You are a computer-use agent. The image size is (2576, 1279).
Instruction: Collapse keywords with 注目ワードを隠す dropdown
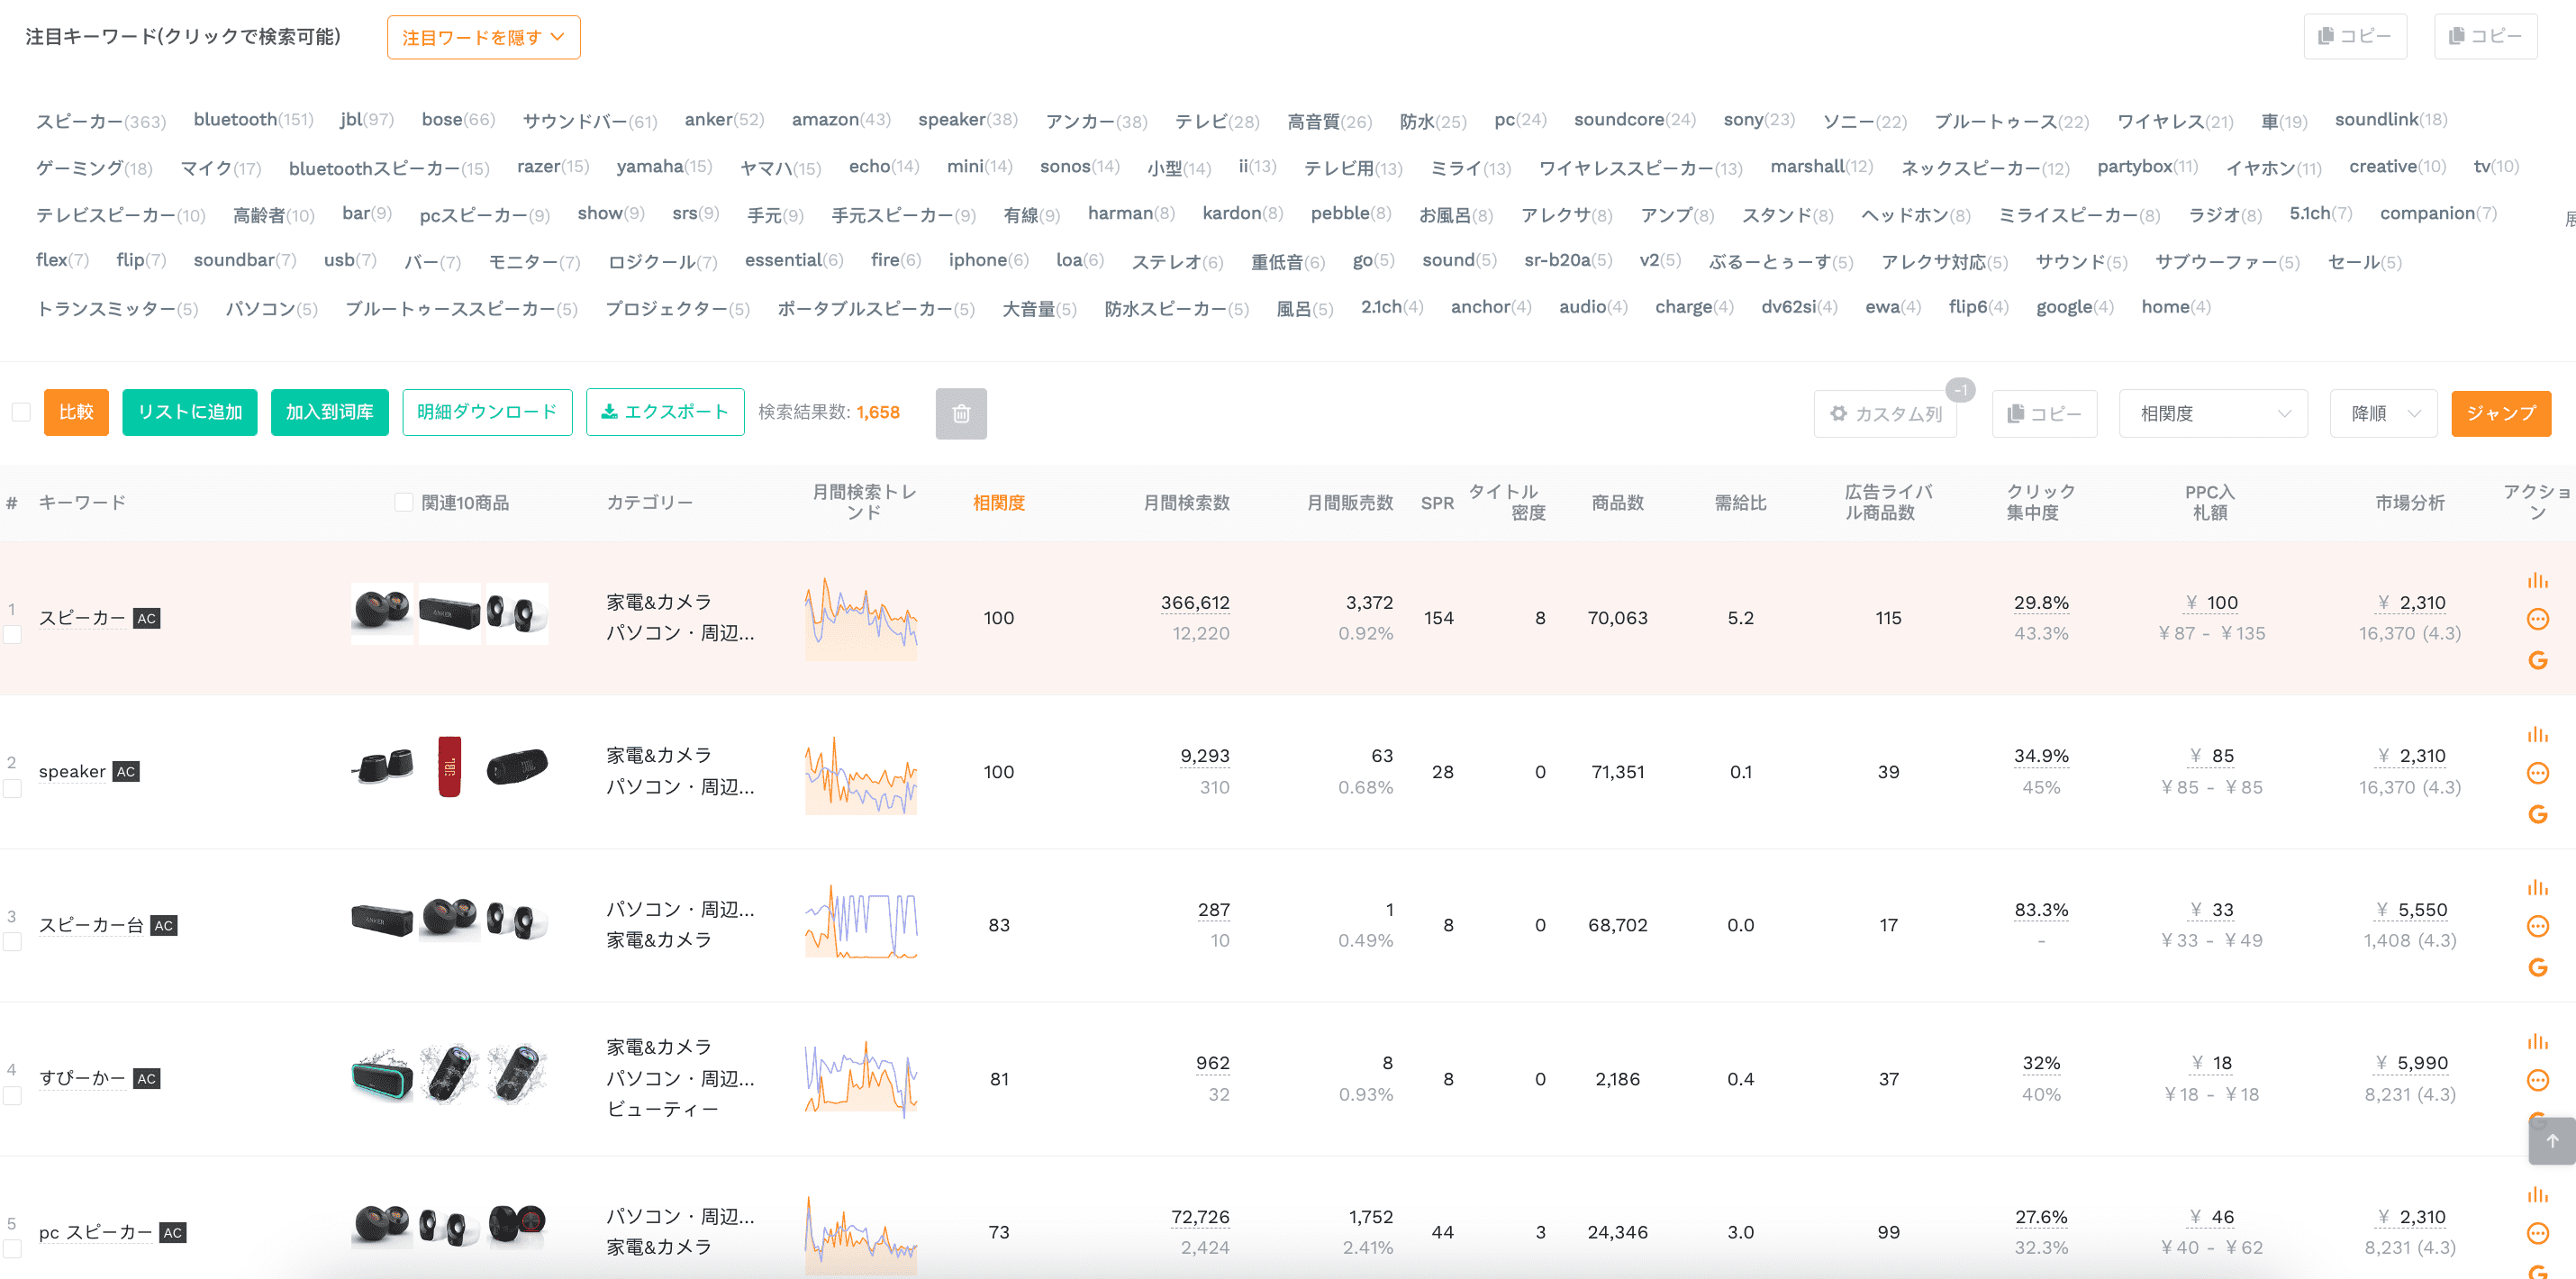(483, 37)
